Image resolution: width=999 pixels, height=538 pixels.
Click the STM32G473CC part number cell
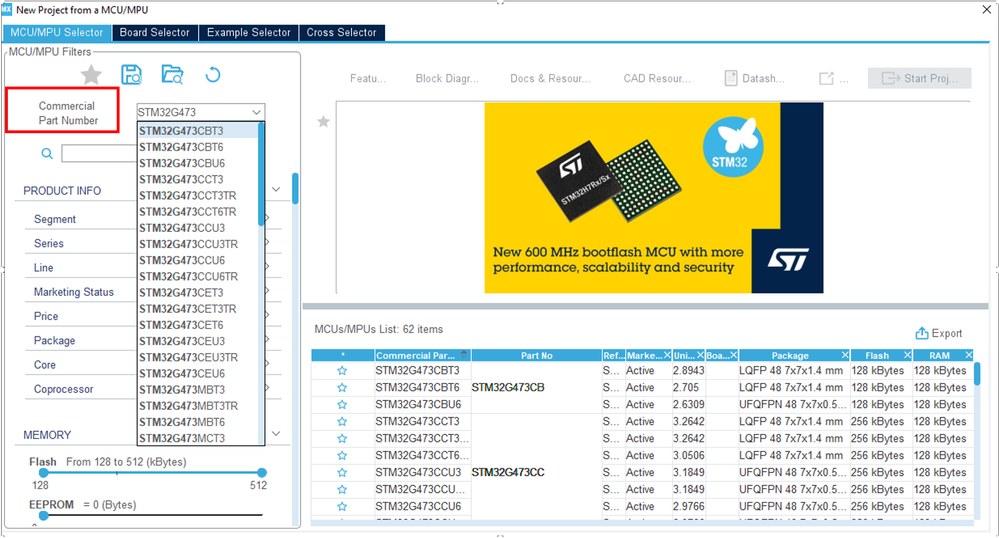508,472
